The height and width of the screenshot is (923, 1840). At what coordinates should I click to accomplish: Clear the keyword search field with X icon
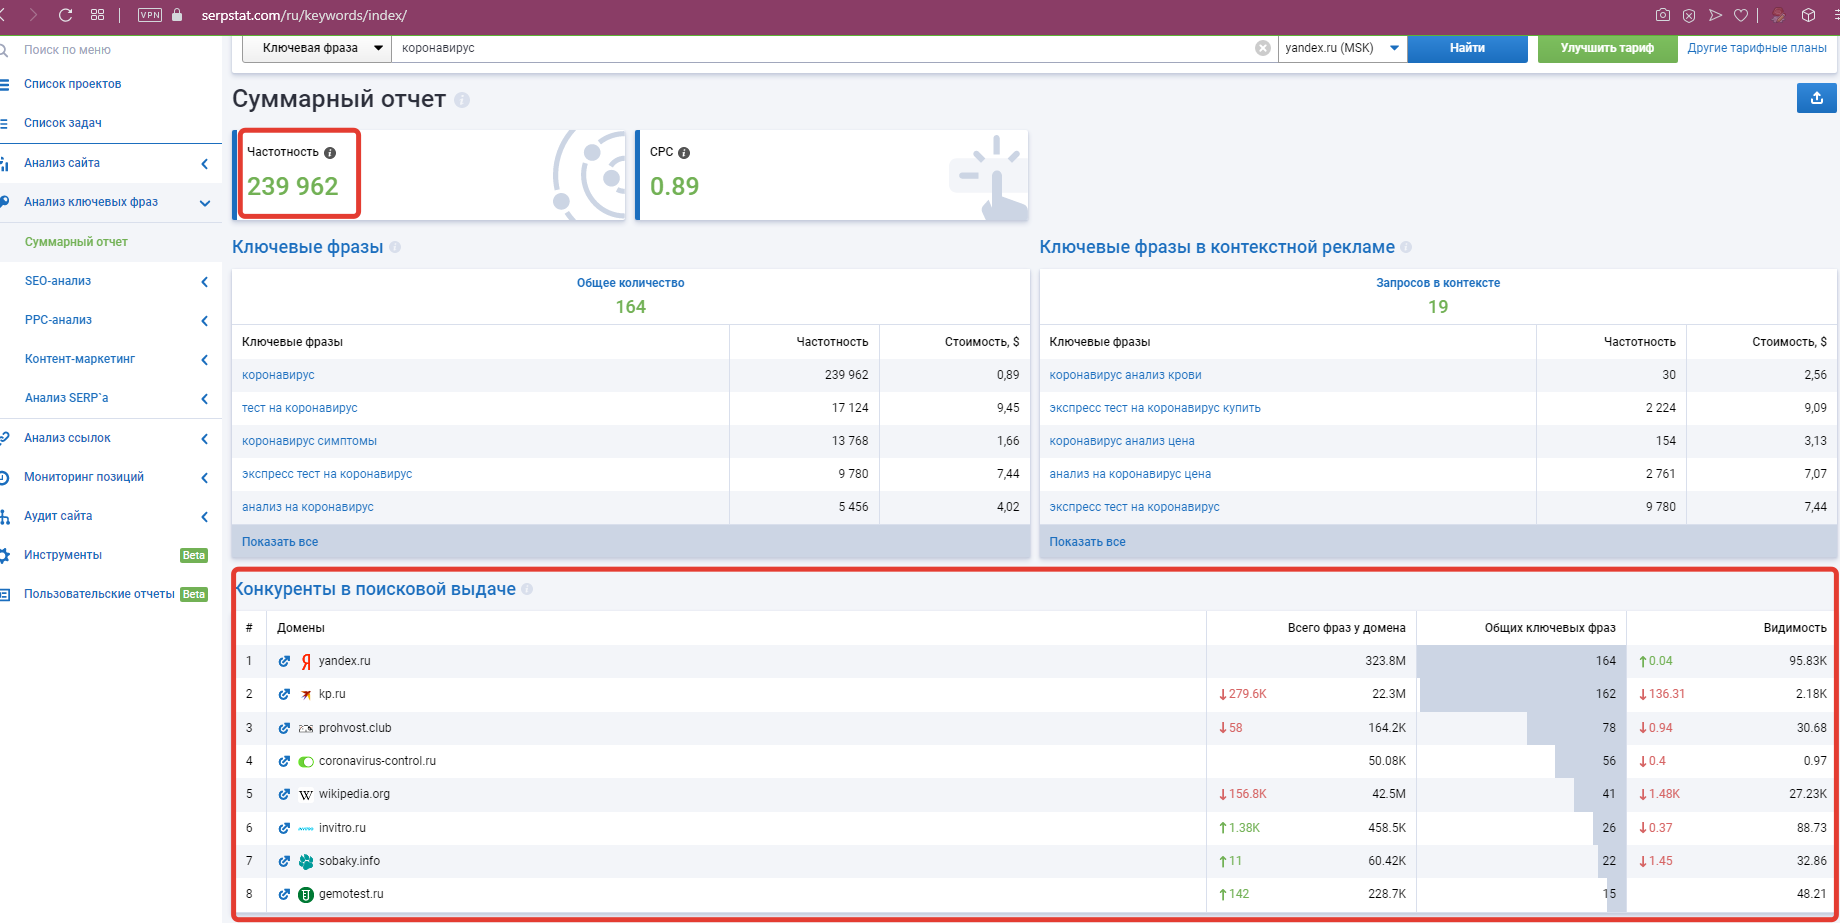(1263, 48)
